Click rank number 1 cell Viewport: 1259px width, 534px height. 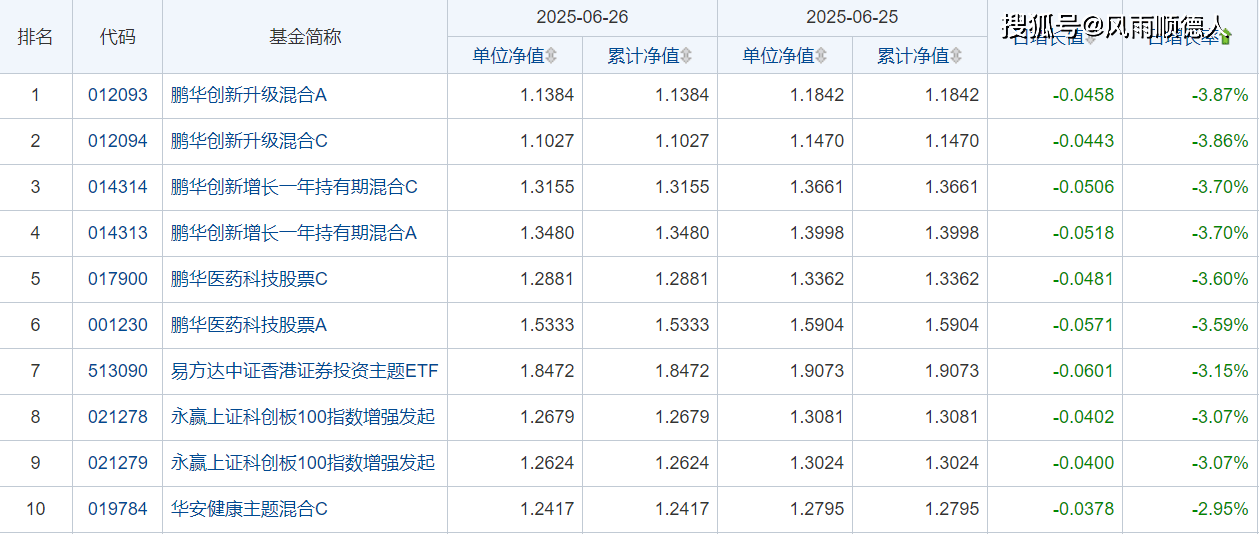coord(36,96)
